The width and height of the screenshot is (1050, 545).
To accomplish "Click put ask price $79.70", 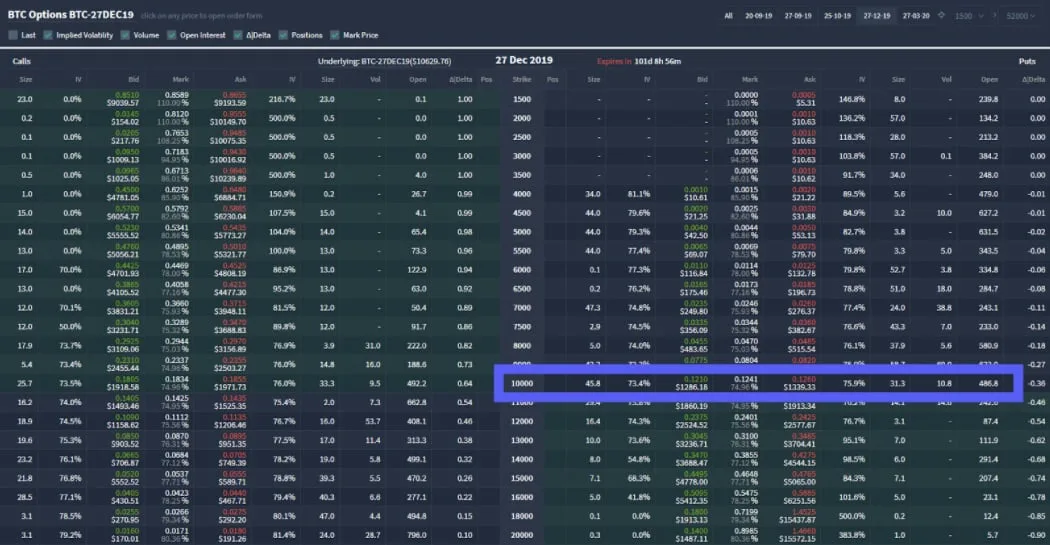I will click(804, 255).
